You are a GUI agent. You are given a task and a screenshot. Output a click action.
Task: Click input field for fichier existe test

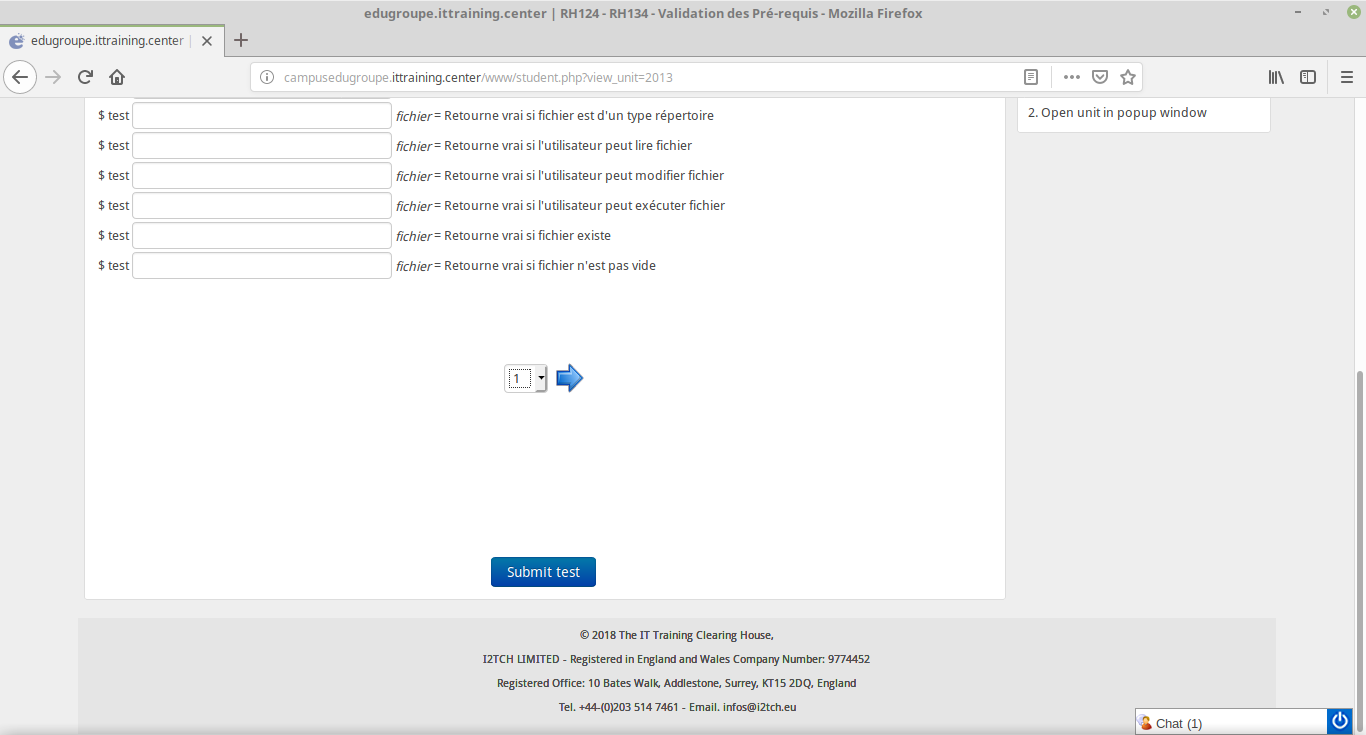tap(261, 236)
